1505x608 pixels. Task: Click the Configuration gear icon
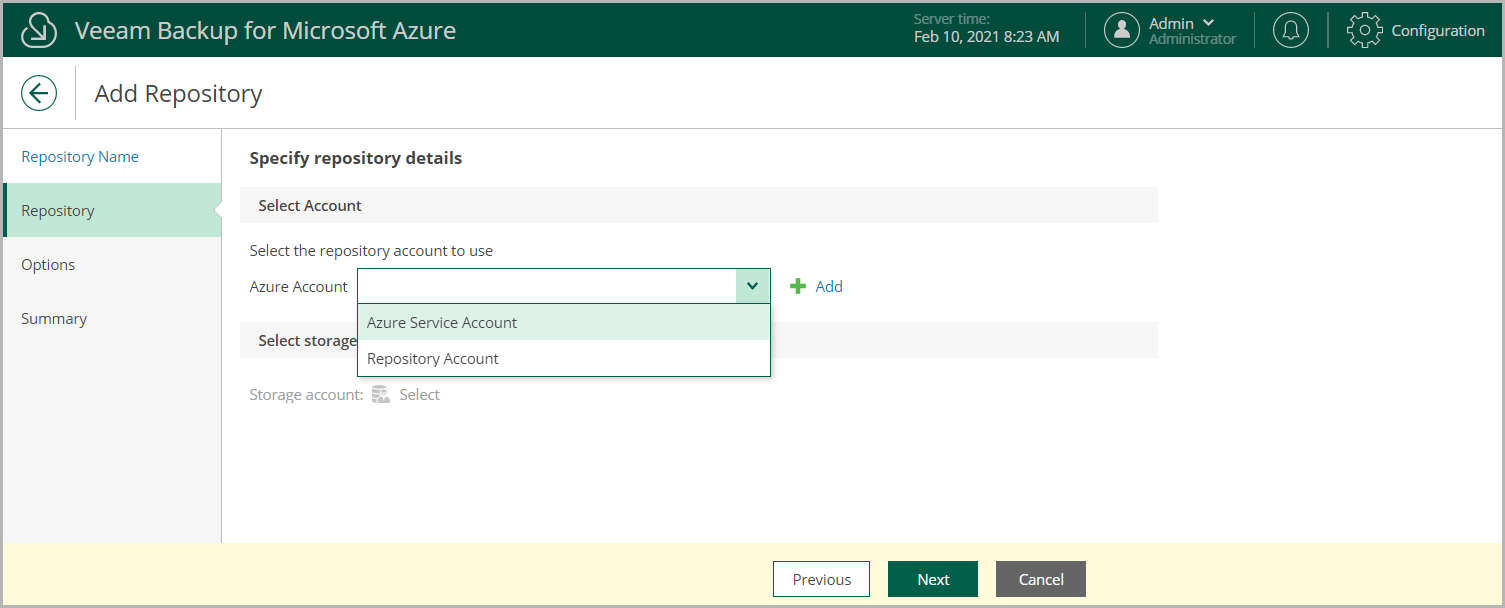click(x=1365, y=30)
